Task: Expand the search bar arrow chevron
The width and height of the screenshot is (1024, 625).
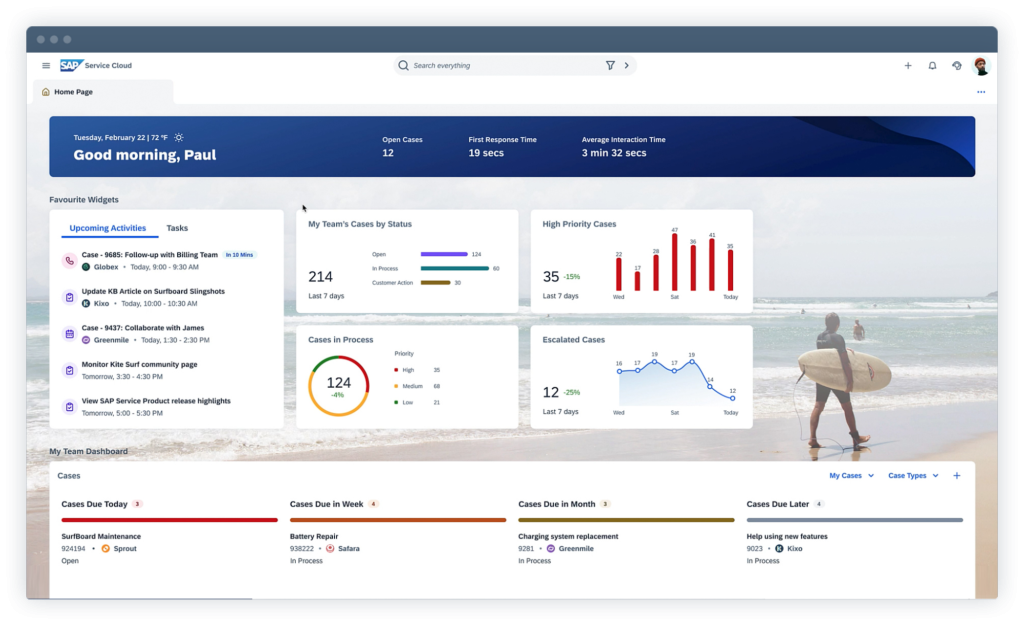Action: (x=627, y=66)
